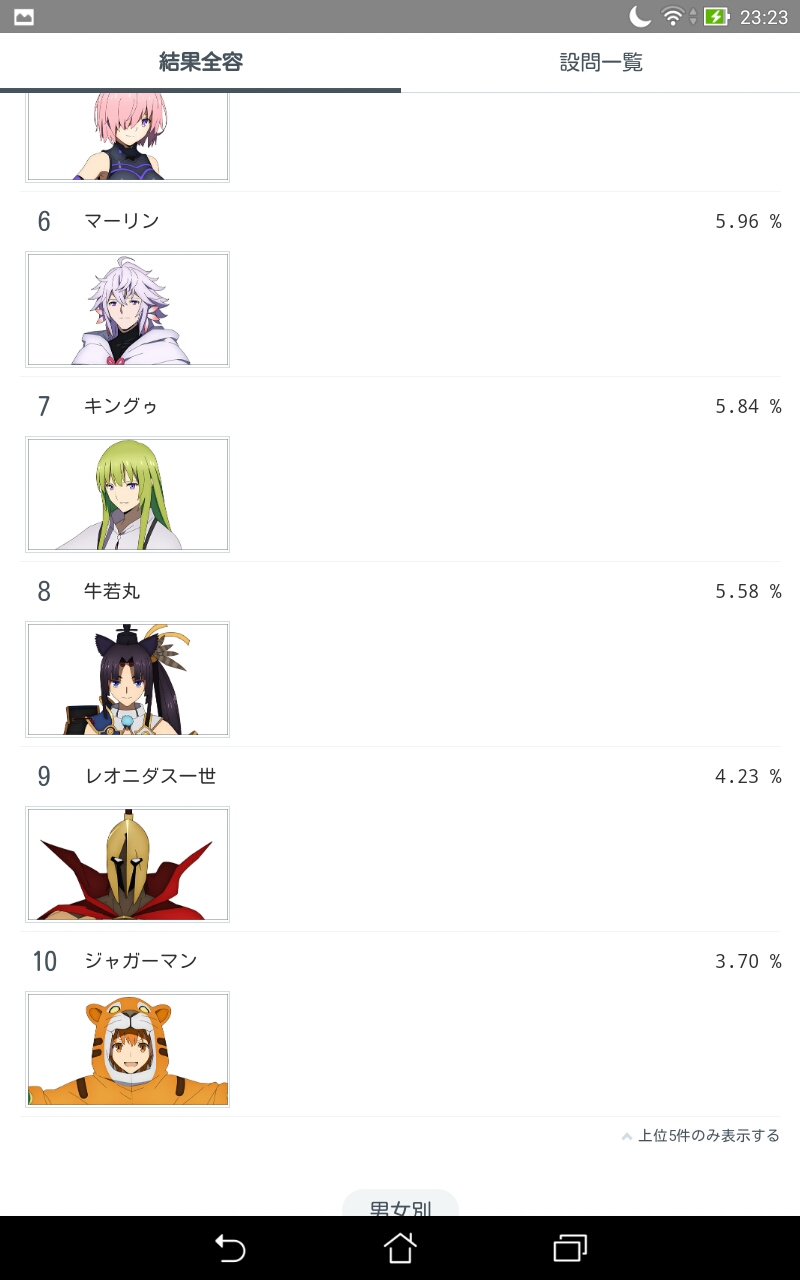Collapse list with 上位5件のみ表示する link
The height and width of the screenshot is (1280, 800).
(709, 1136)
